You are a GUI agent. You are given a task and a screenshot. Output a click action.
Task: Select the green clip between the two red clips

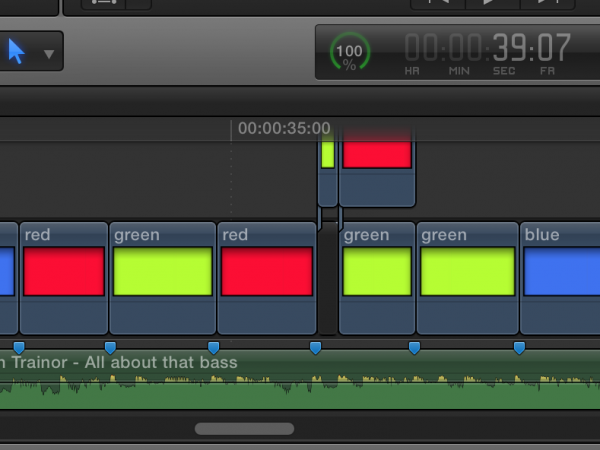pyautogui.click(x=163, y=278)
